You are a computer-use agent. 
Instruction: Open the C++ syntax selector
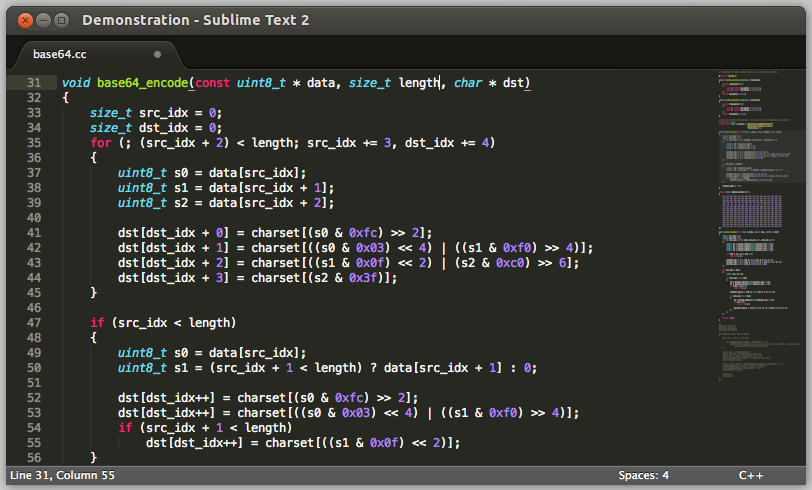(751, 475)
